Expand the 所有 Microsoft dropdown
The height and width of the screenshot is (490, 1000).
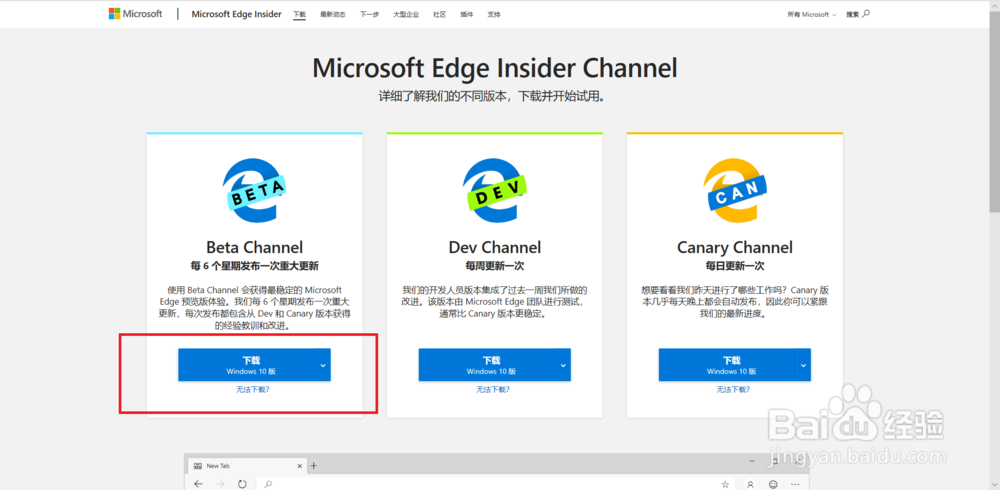click(x=812, y=15)
